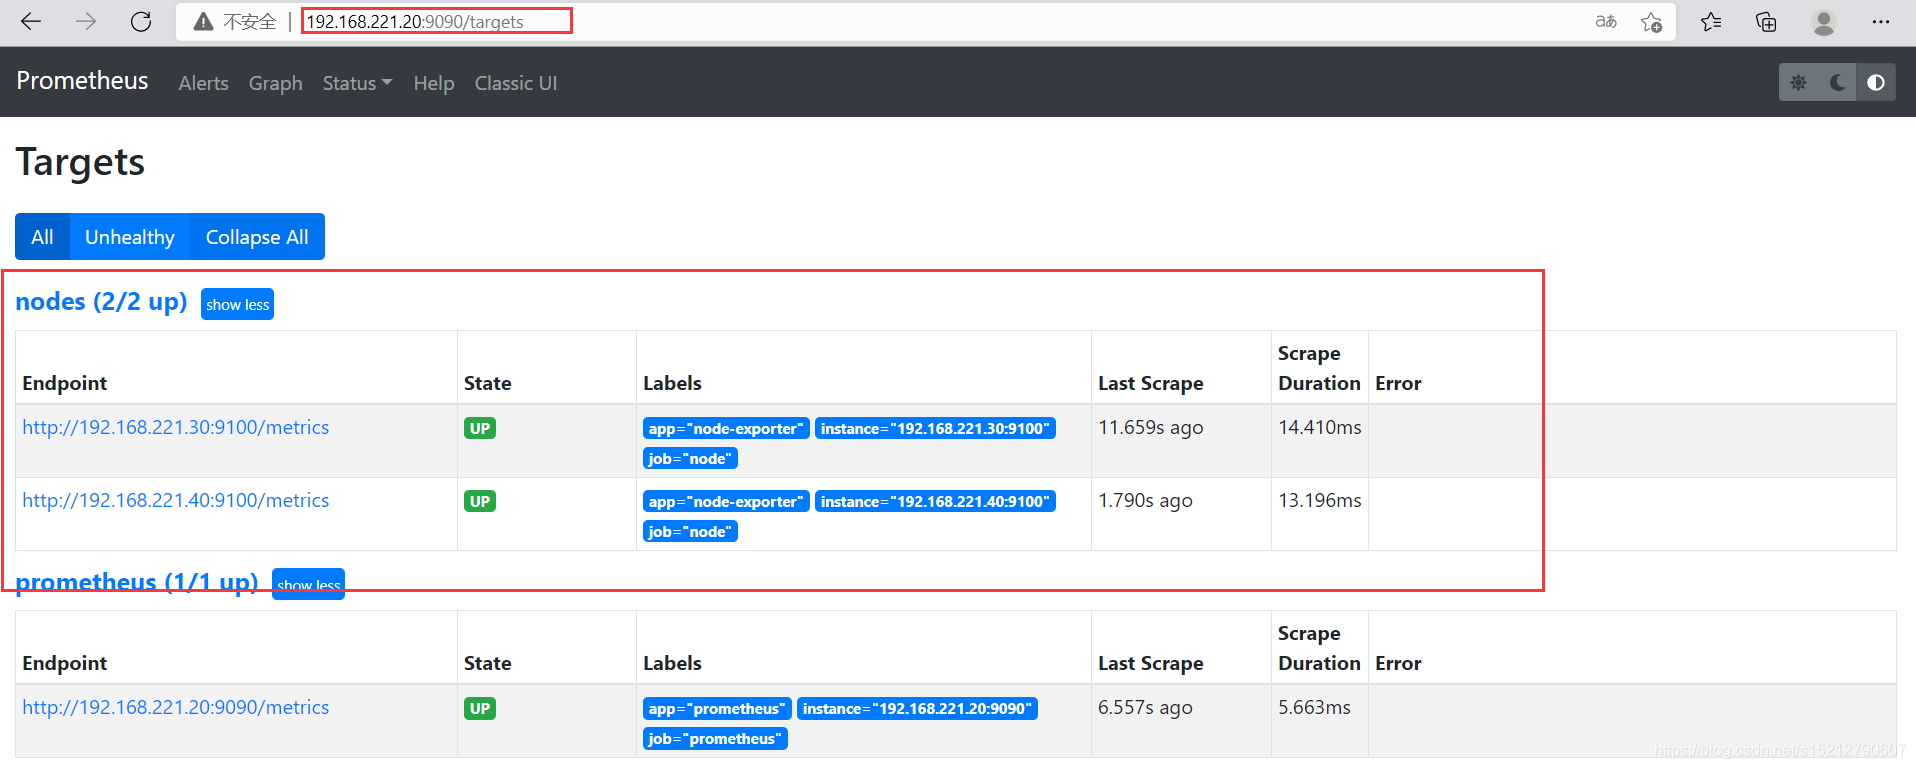This screenshot has height=769, width=1916.
Task: Click the UP badge for 192.168.221.30
Action: [x=480, y=428]
